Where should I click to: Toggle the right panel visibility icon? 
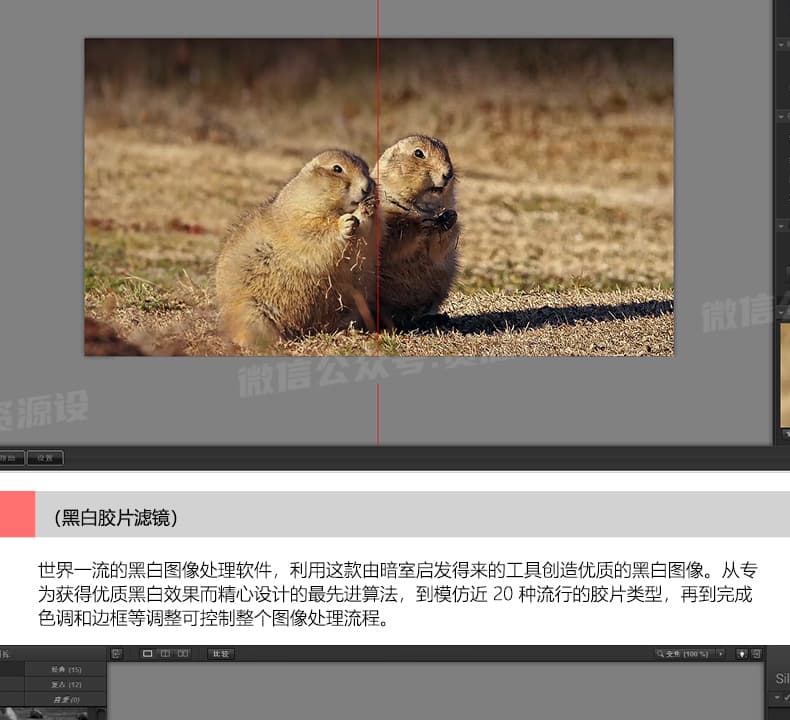tap(756, 654)
